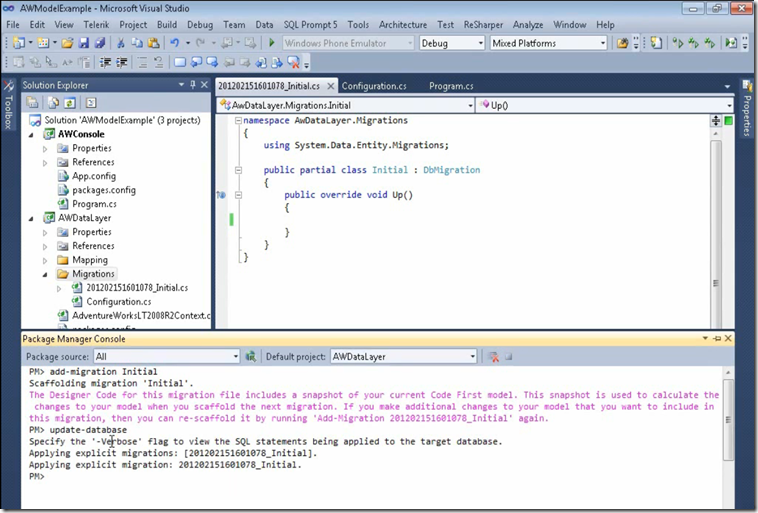Click the View Code icon in Solution Explorer
This screenshot has width=758, height=513.
[x=91, y=103]
